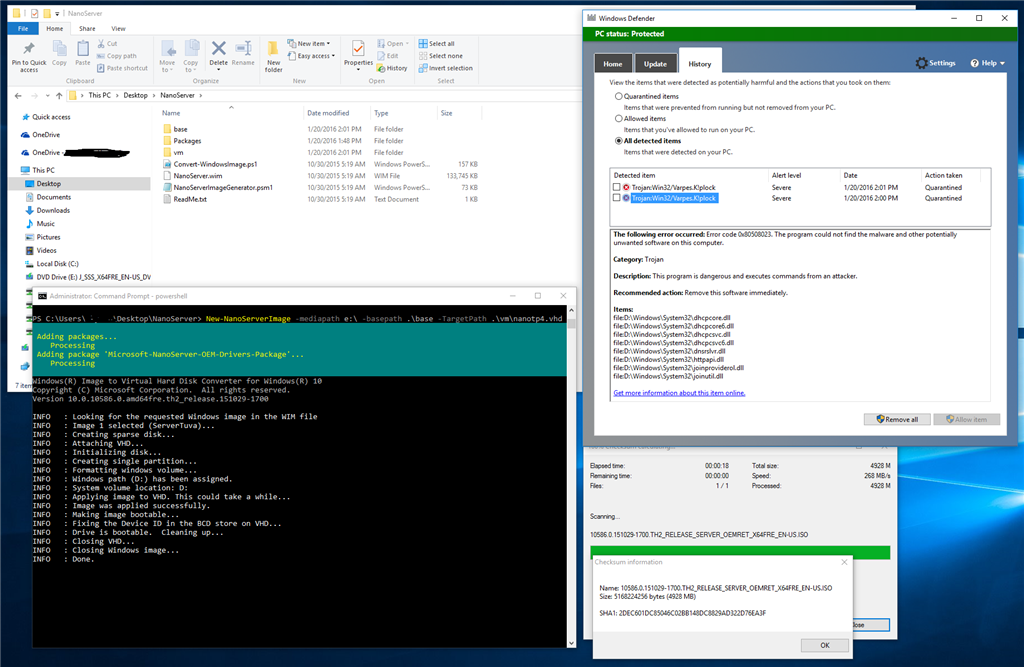Click OK in Checksum information dialog
Screen dimensions: 1024x667
pos(824,645)
